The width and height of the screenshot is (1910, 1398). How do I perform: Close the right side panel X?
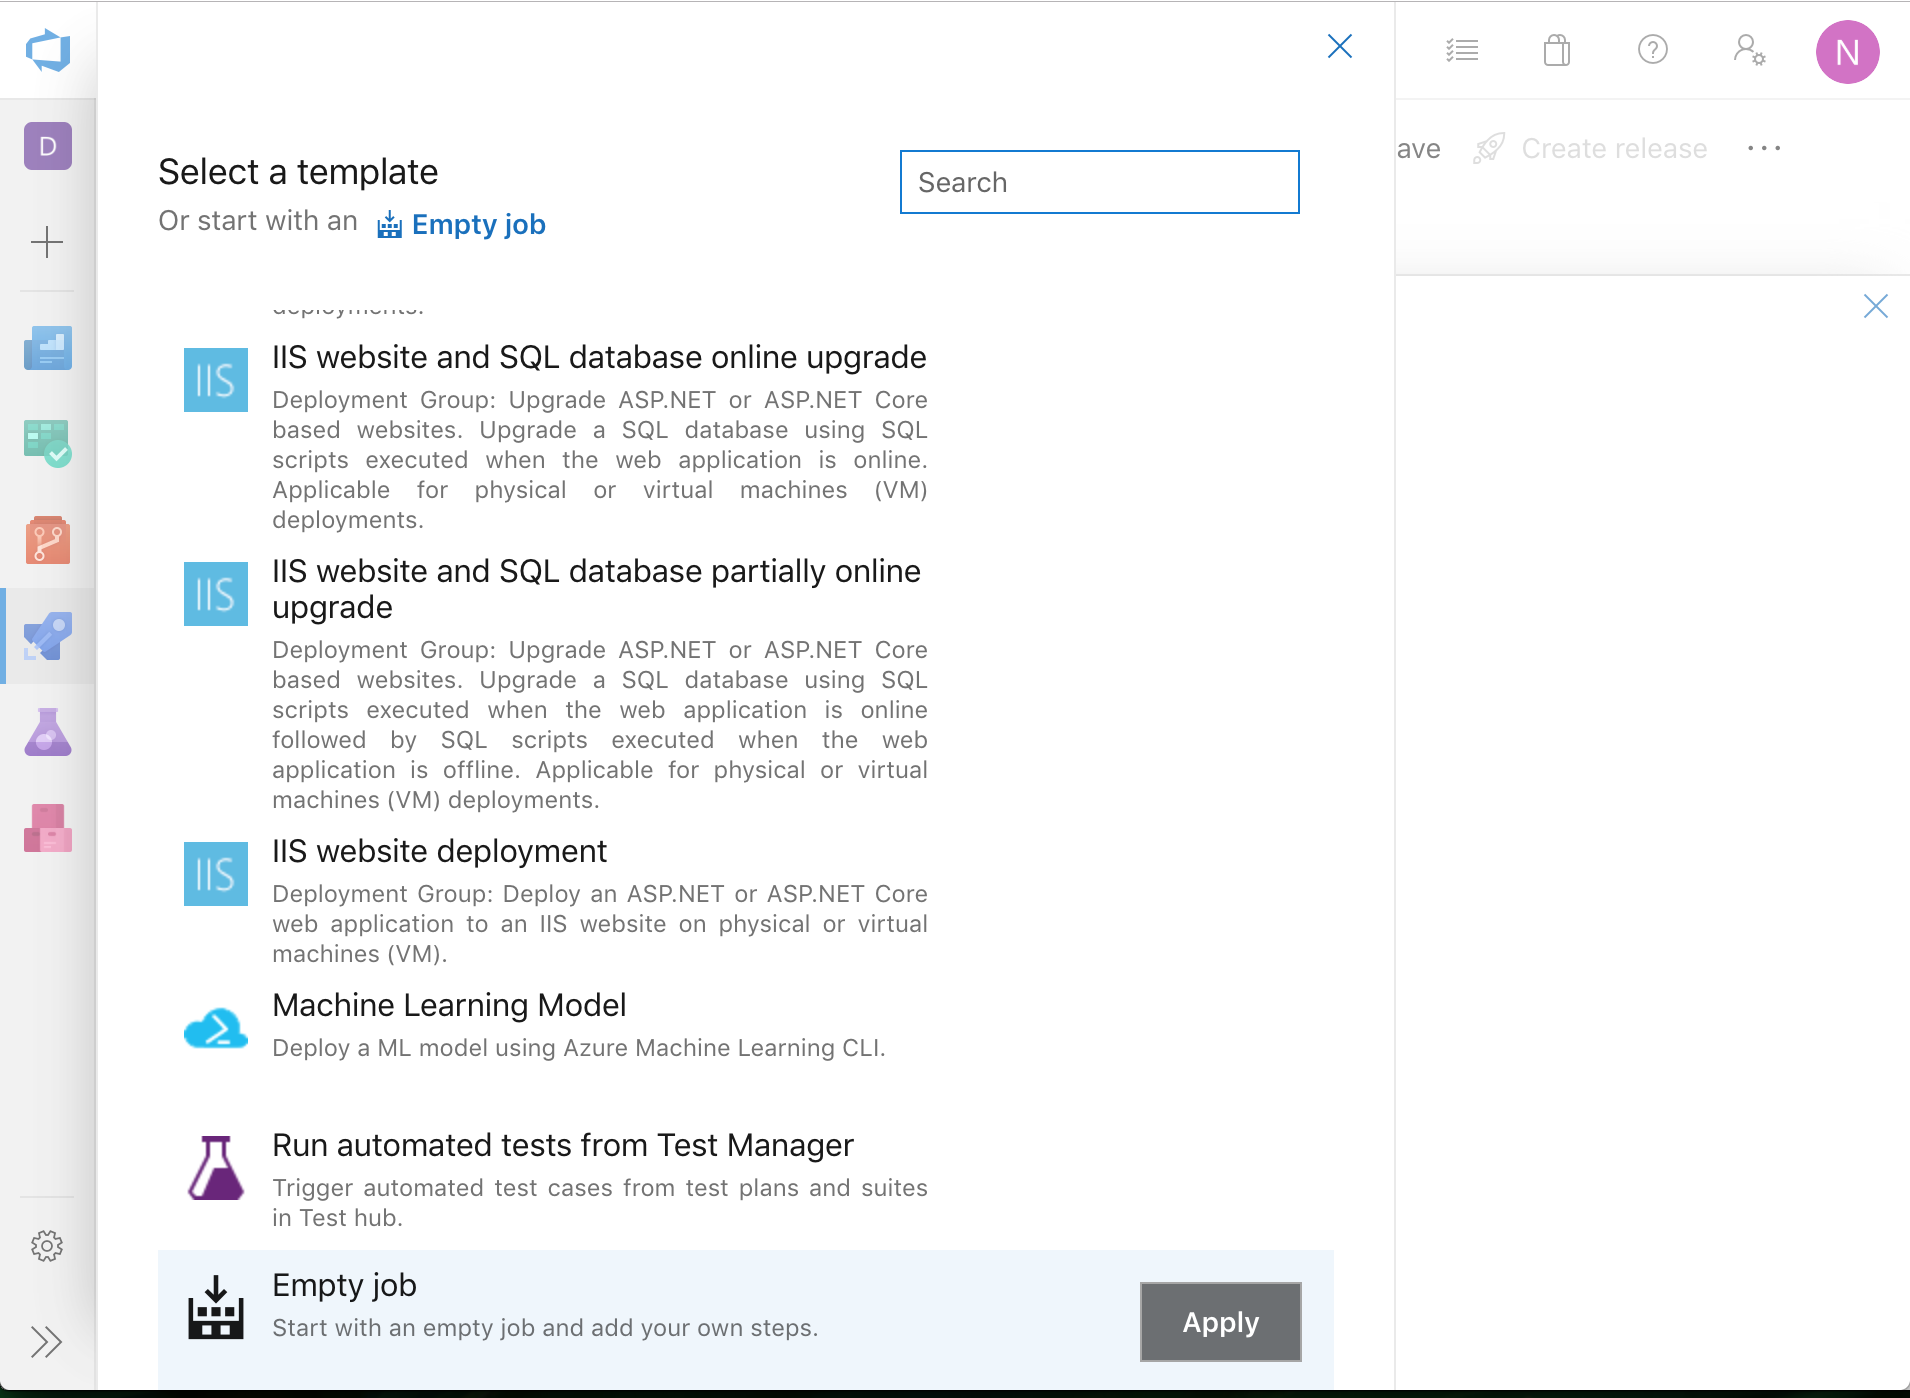click(1876, 306)
